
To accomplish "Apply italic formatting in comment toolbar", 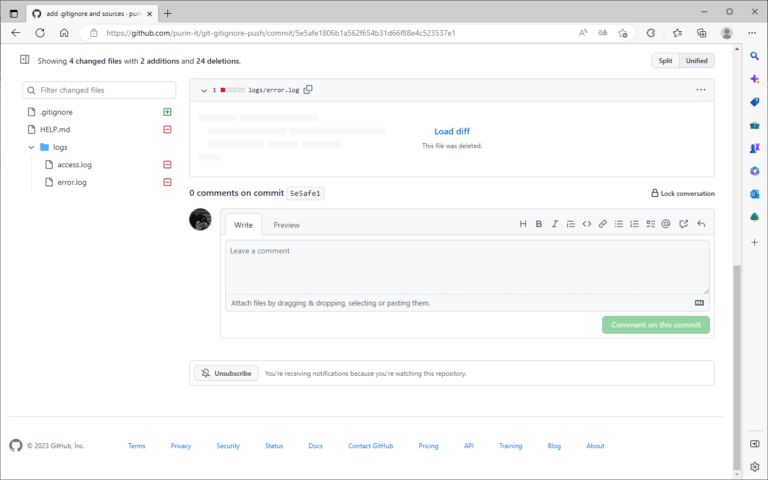I will pos(555,224).
